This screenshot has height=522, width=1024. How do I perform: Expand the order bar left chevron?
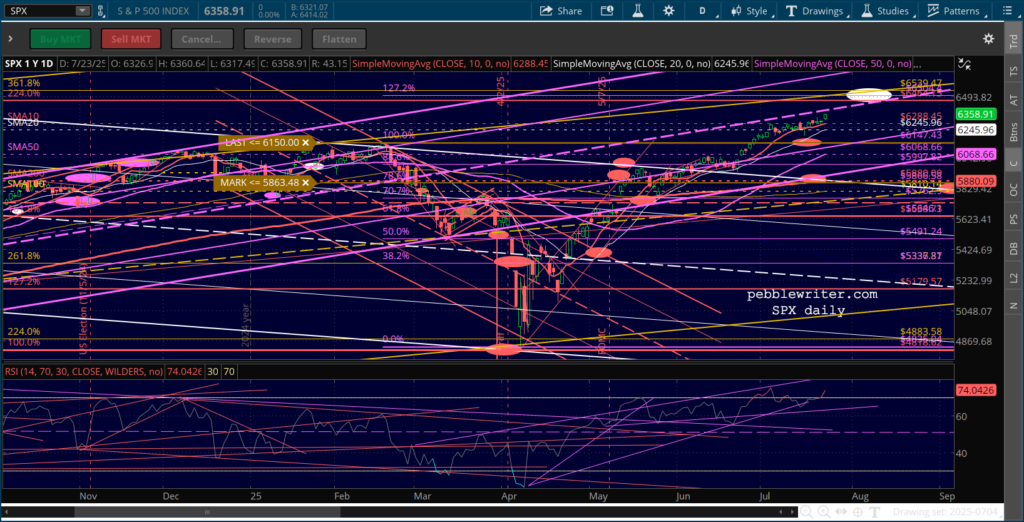9,39
